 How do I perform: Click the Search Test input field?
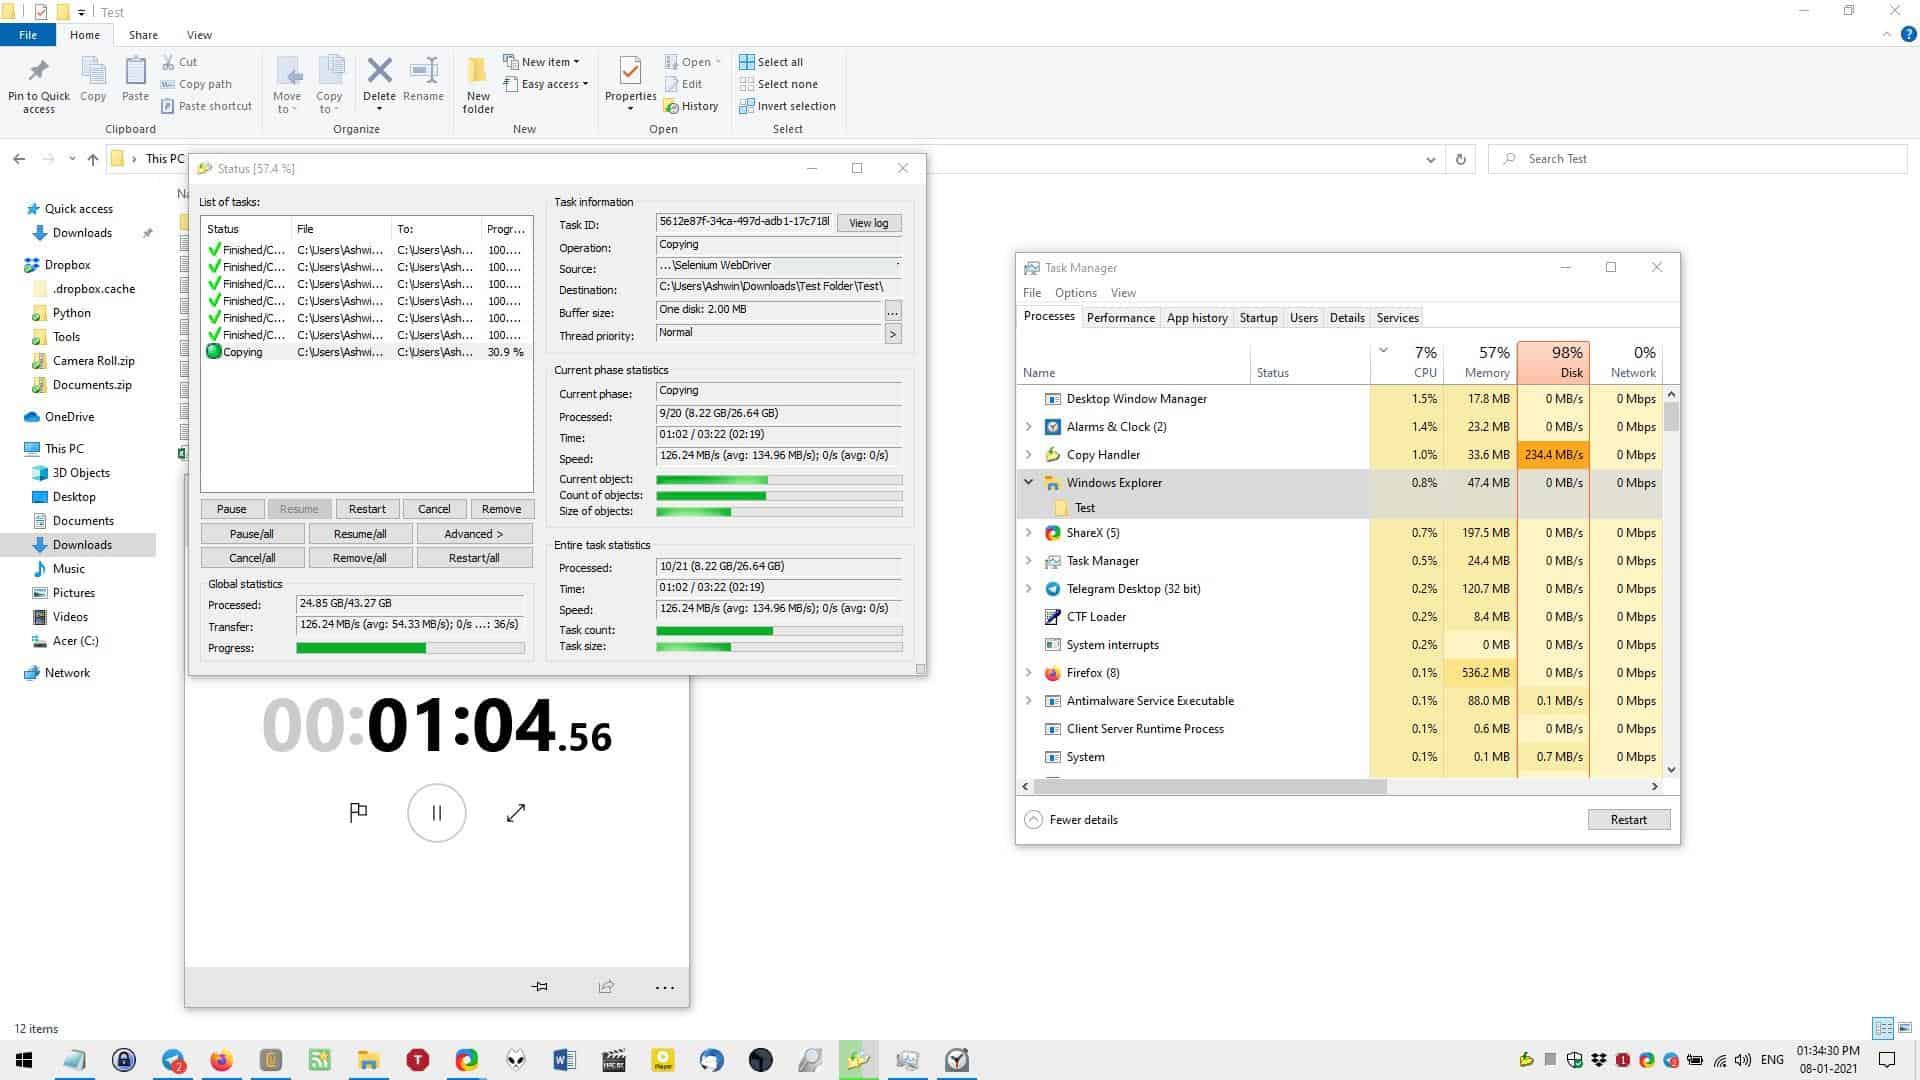coord(1698,159)
